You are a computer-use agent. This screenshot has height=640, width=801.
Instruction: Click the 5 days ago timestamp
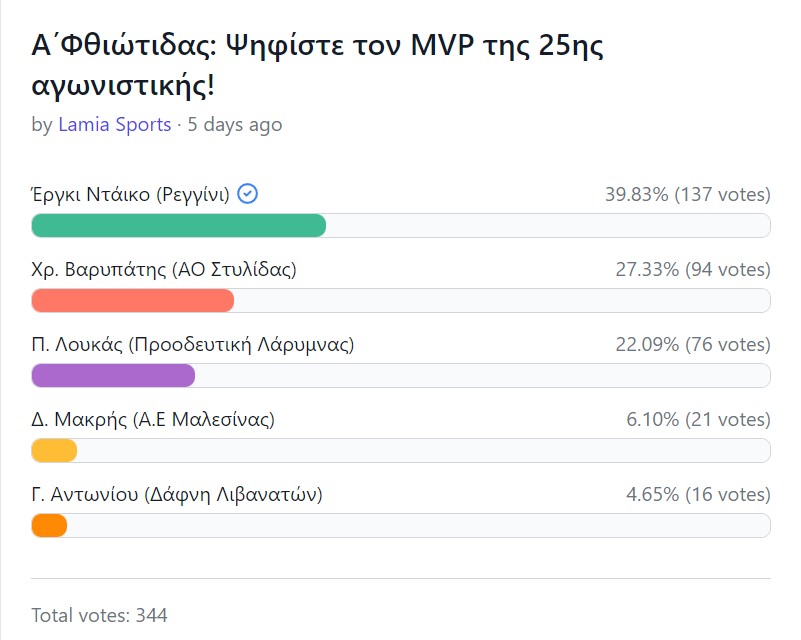[x=235, y=125]
